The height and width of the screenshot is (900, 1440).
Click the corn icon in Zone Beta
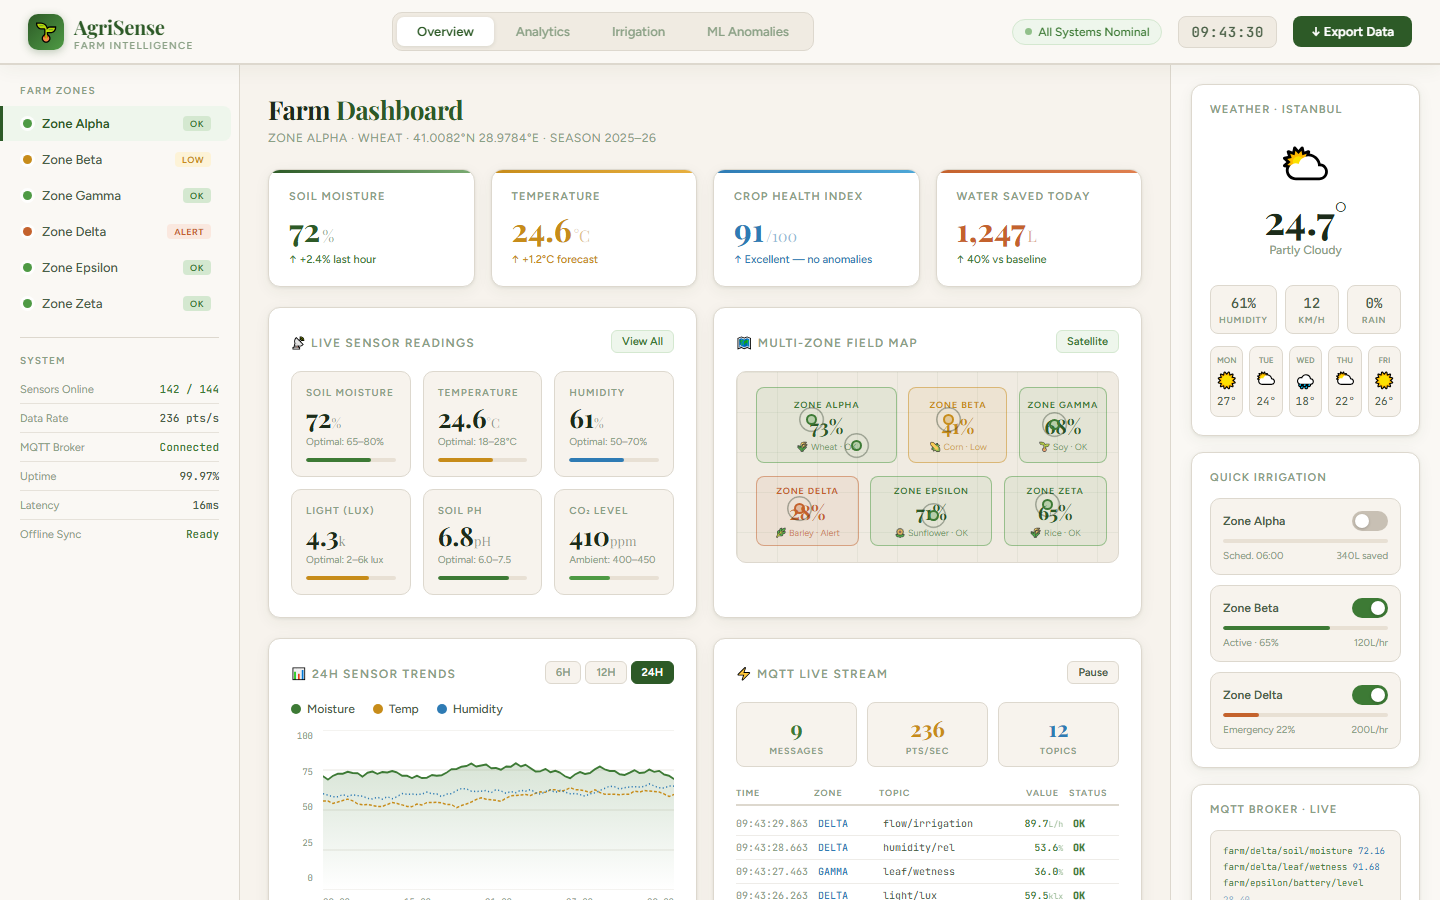tap(935, 447)
